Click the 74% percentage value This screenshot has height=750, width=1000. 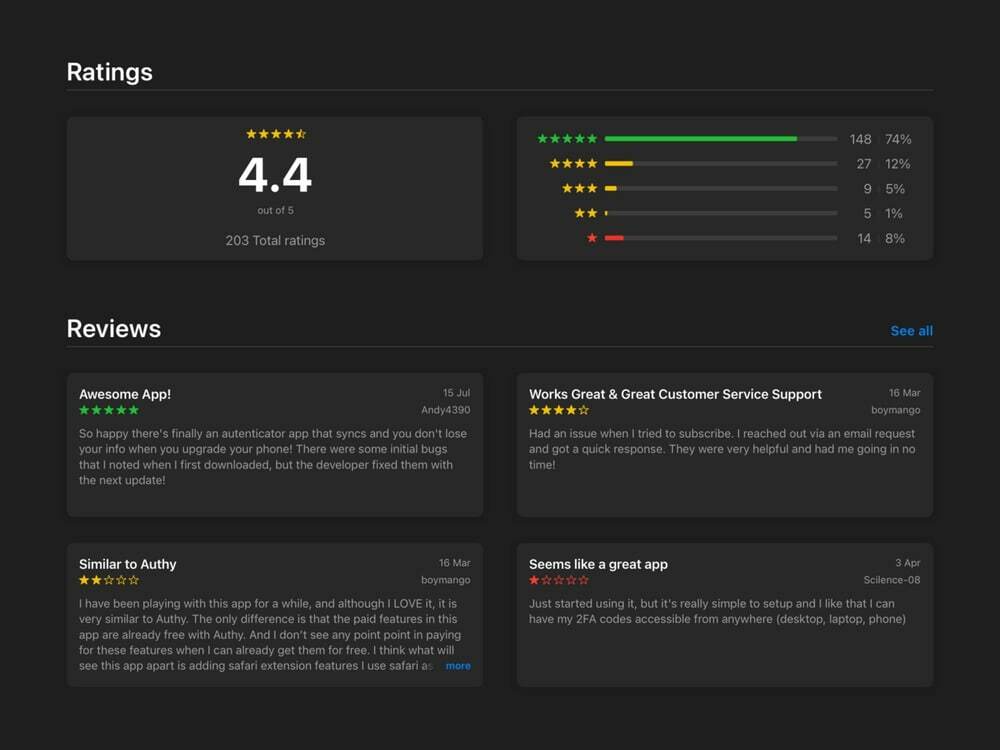[x=898, y=139]
